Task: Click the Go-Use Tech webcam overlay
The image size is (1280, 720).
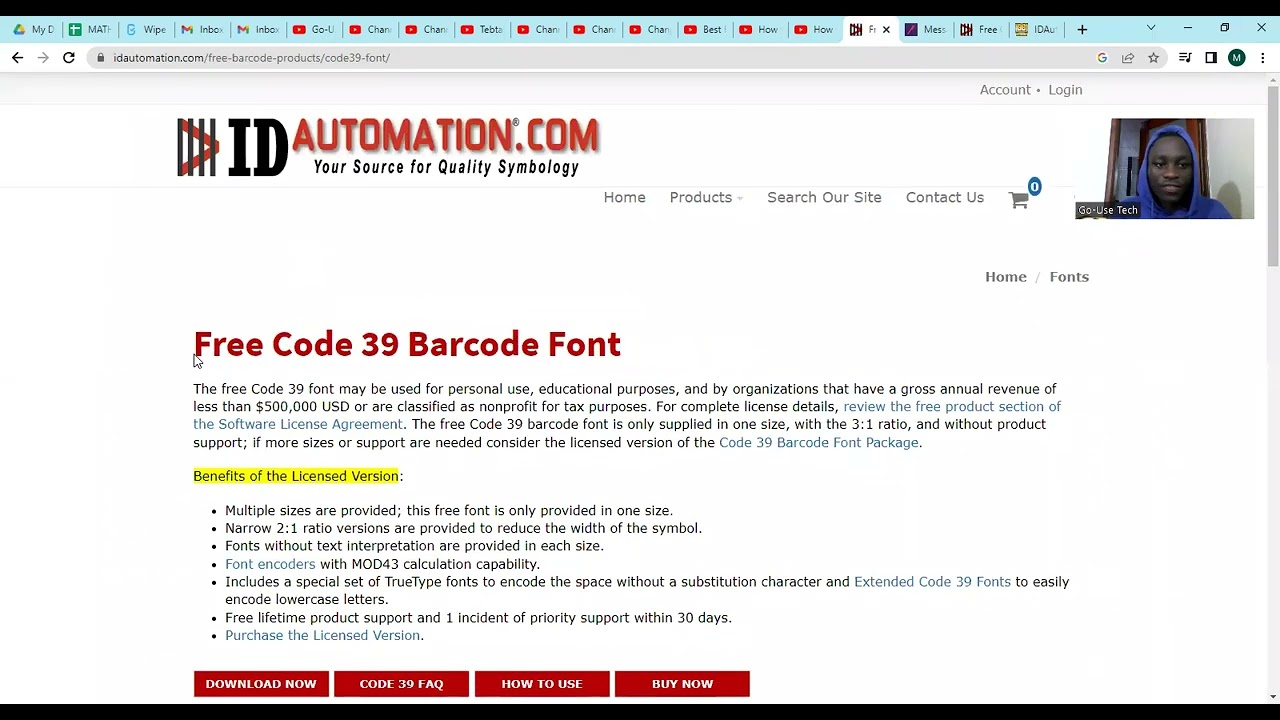Action: click(1165, 168)
